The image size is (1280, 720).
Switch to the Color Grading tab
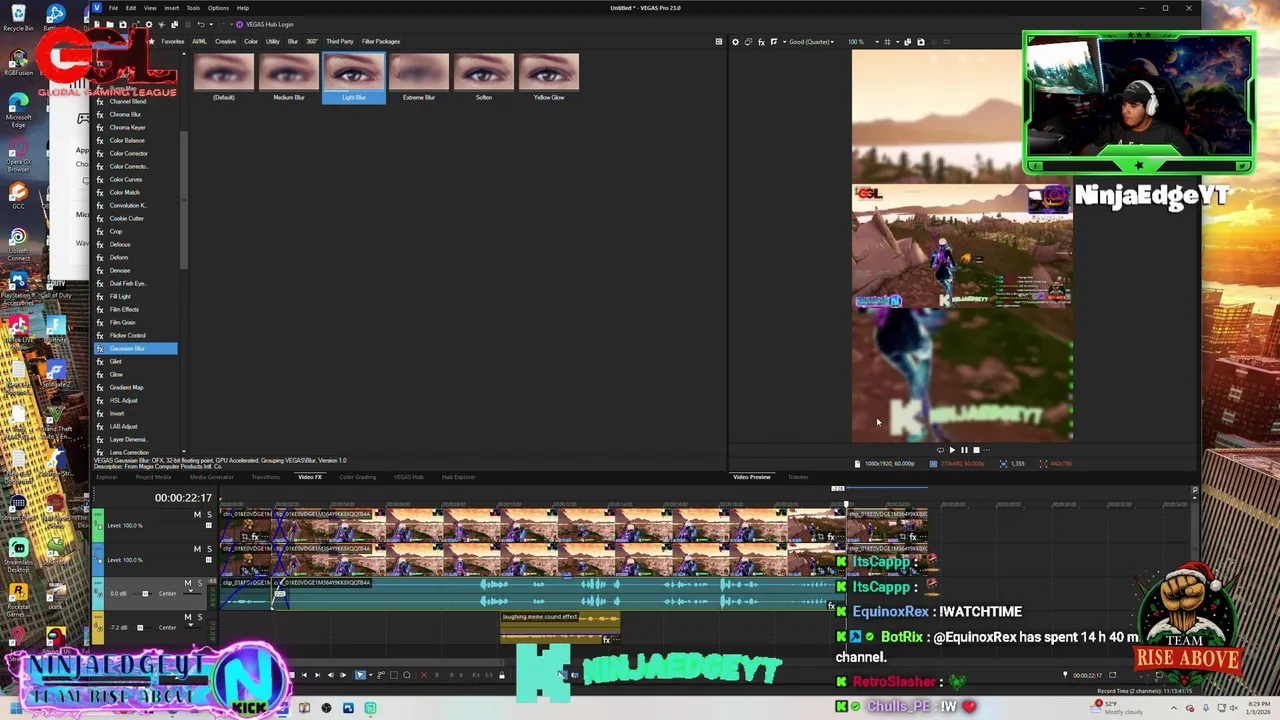tap(357, 477)
